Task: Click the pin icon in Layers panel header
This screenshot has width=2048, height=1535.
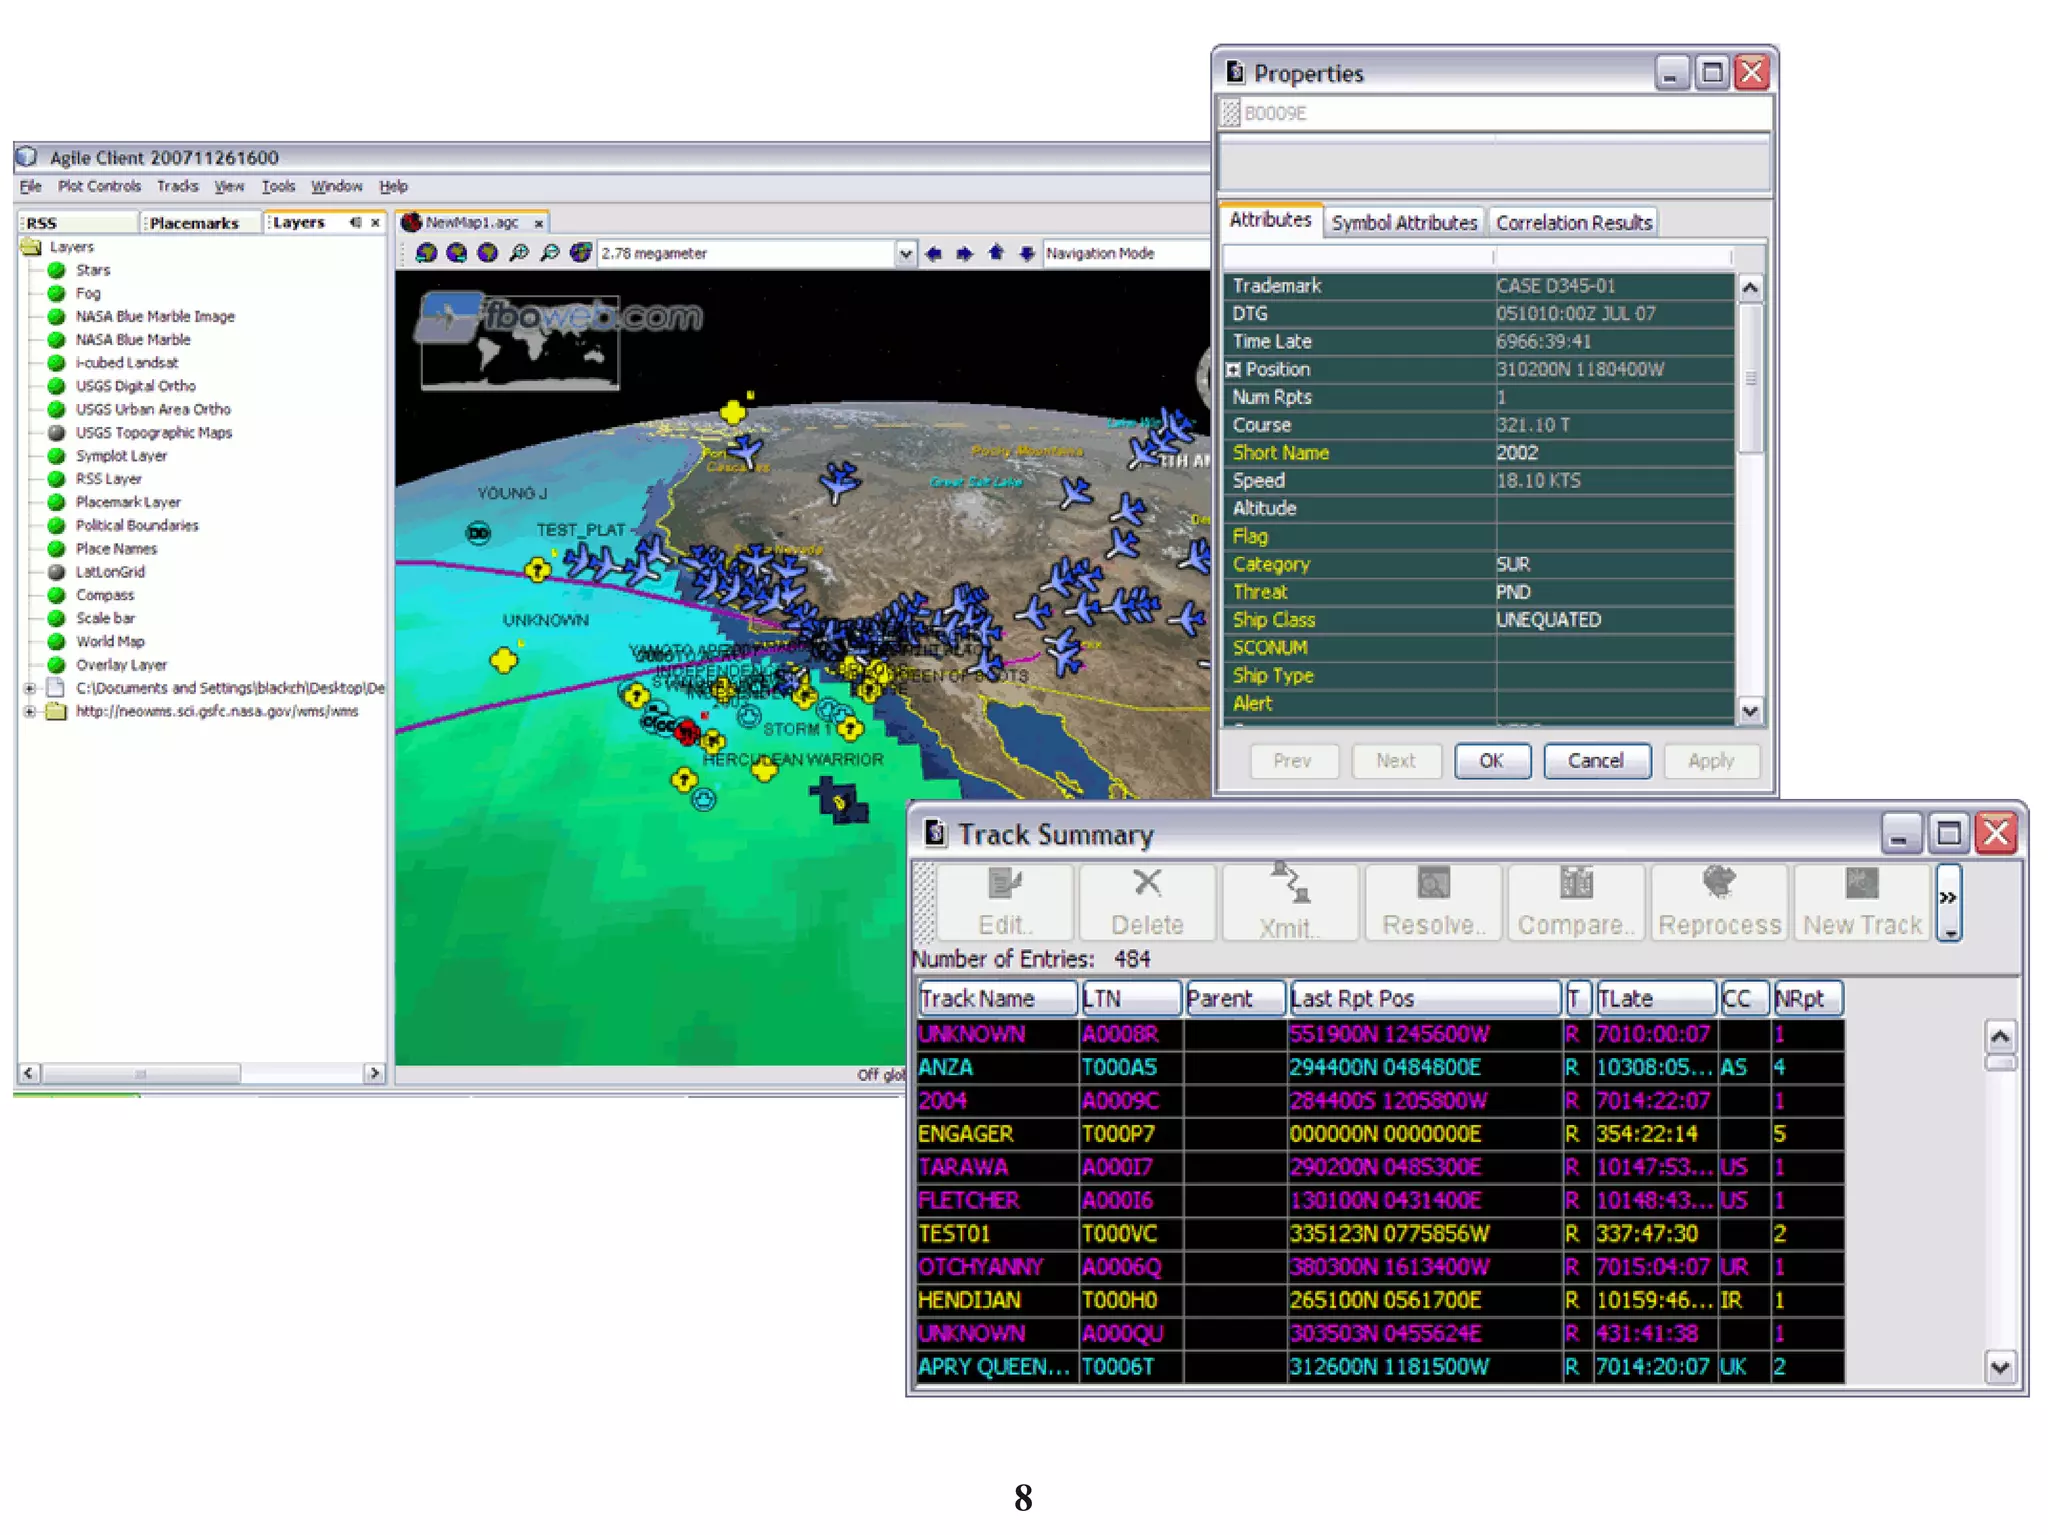Action: [x=355, y=222]
